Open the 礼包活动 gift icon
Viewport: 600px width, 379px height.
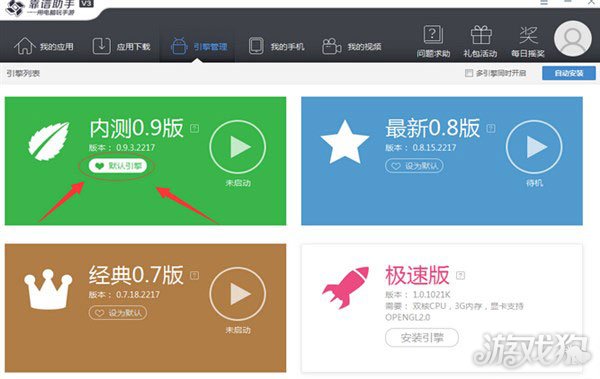click(x=481, y=41)
